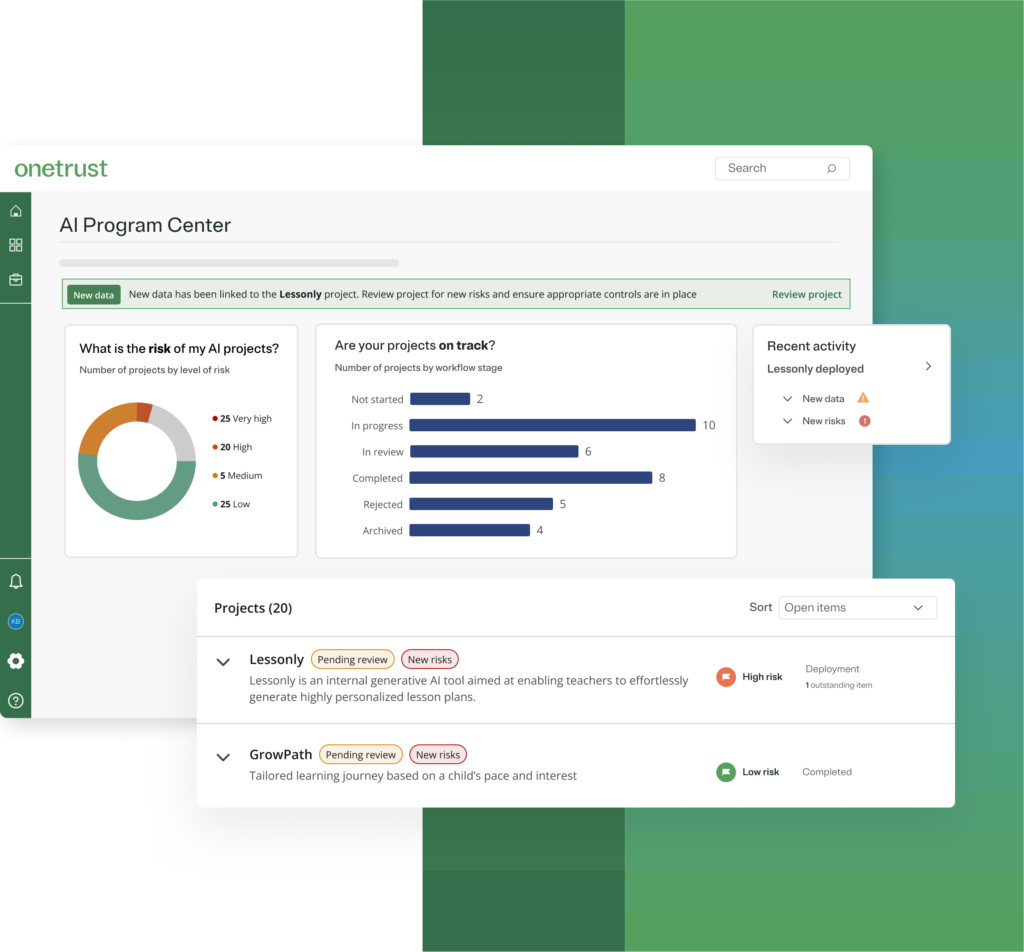The image size is (1024, 952).
Task: Open notifications bell icon
Action: click(16, 581)
